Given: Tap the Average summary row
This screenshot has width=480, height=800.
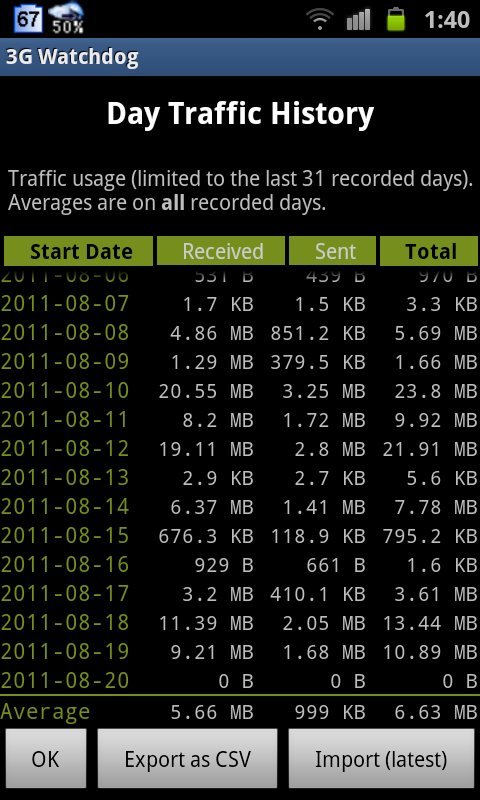Looking at the screenshot, I should (240, 711).
